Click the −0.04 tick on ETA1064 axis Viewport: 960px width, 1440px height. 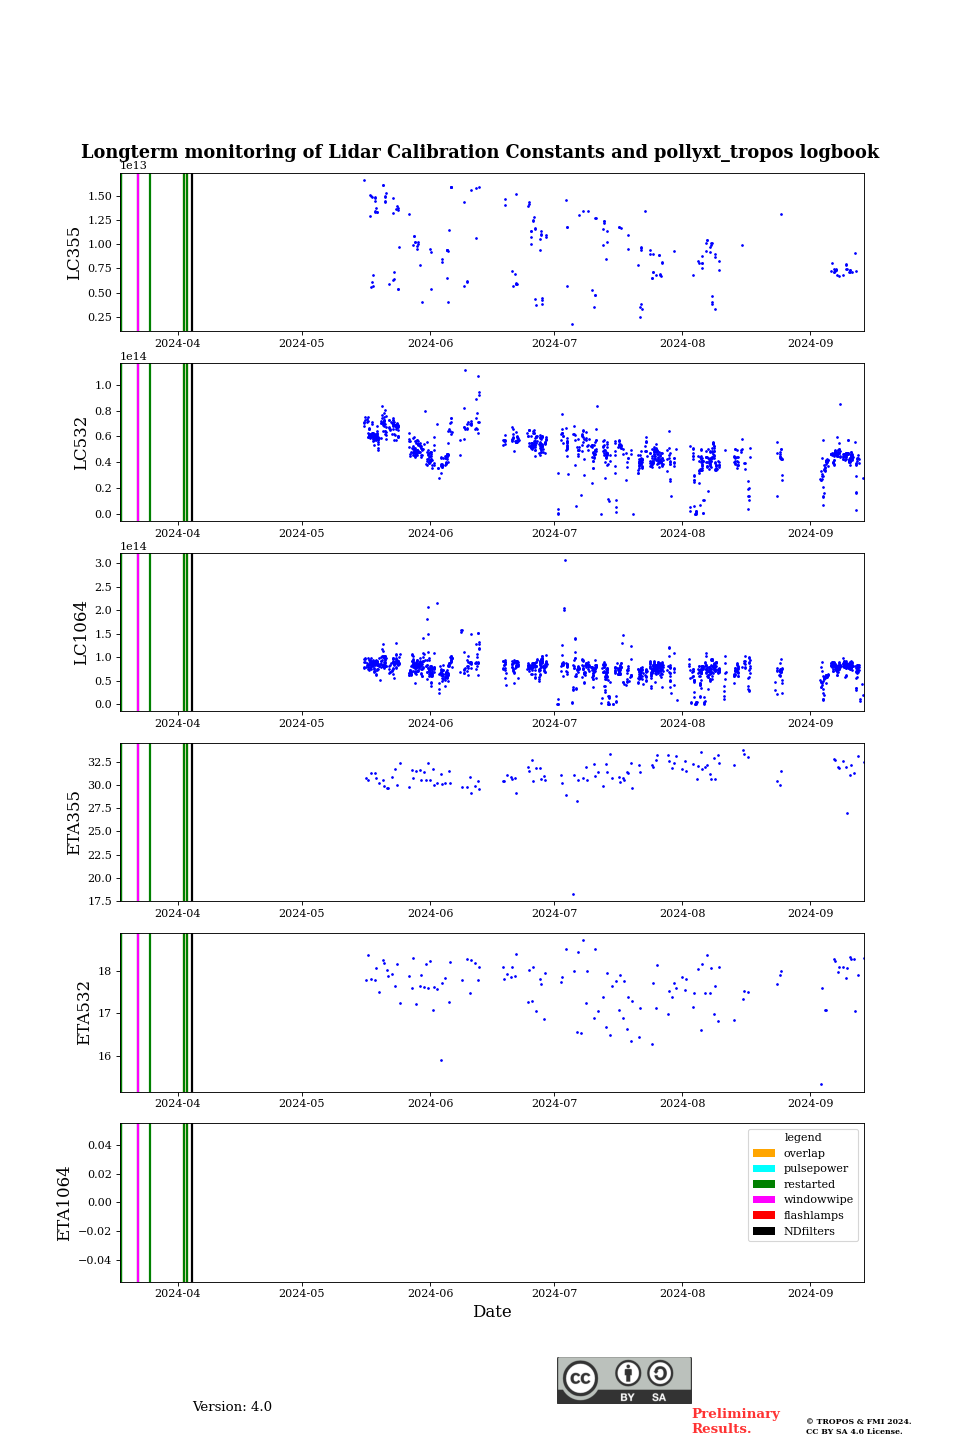tap(97, 1260)
